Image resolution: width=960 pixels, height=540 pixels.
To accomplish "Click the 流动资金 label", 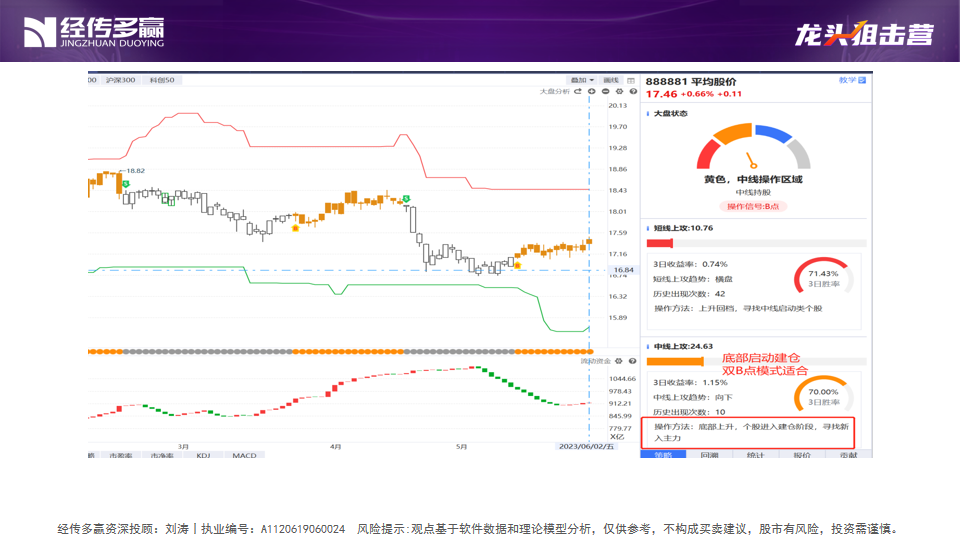I will (x=596, y=361).
